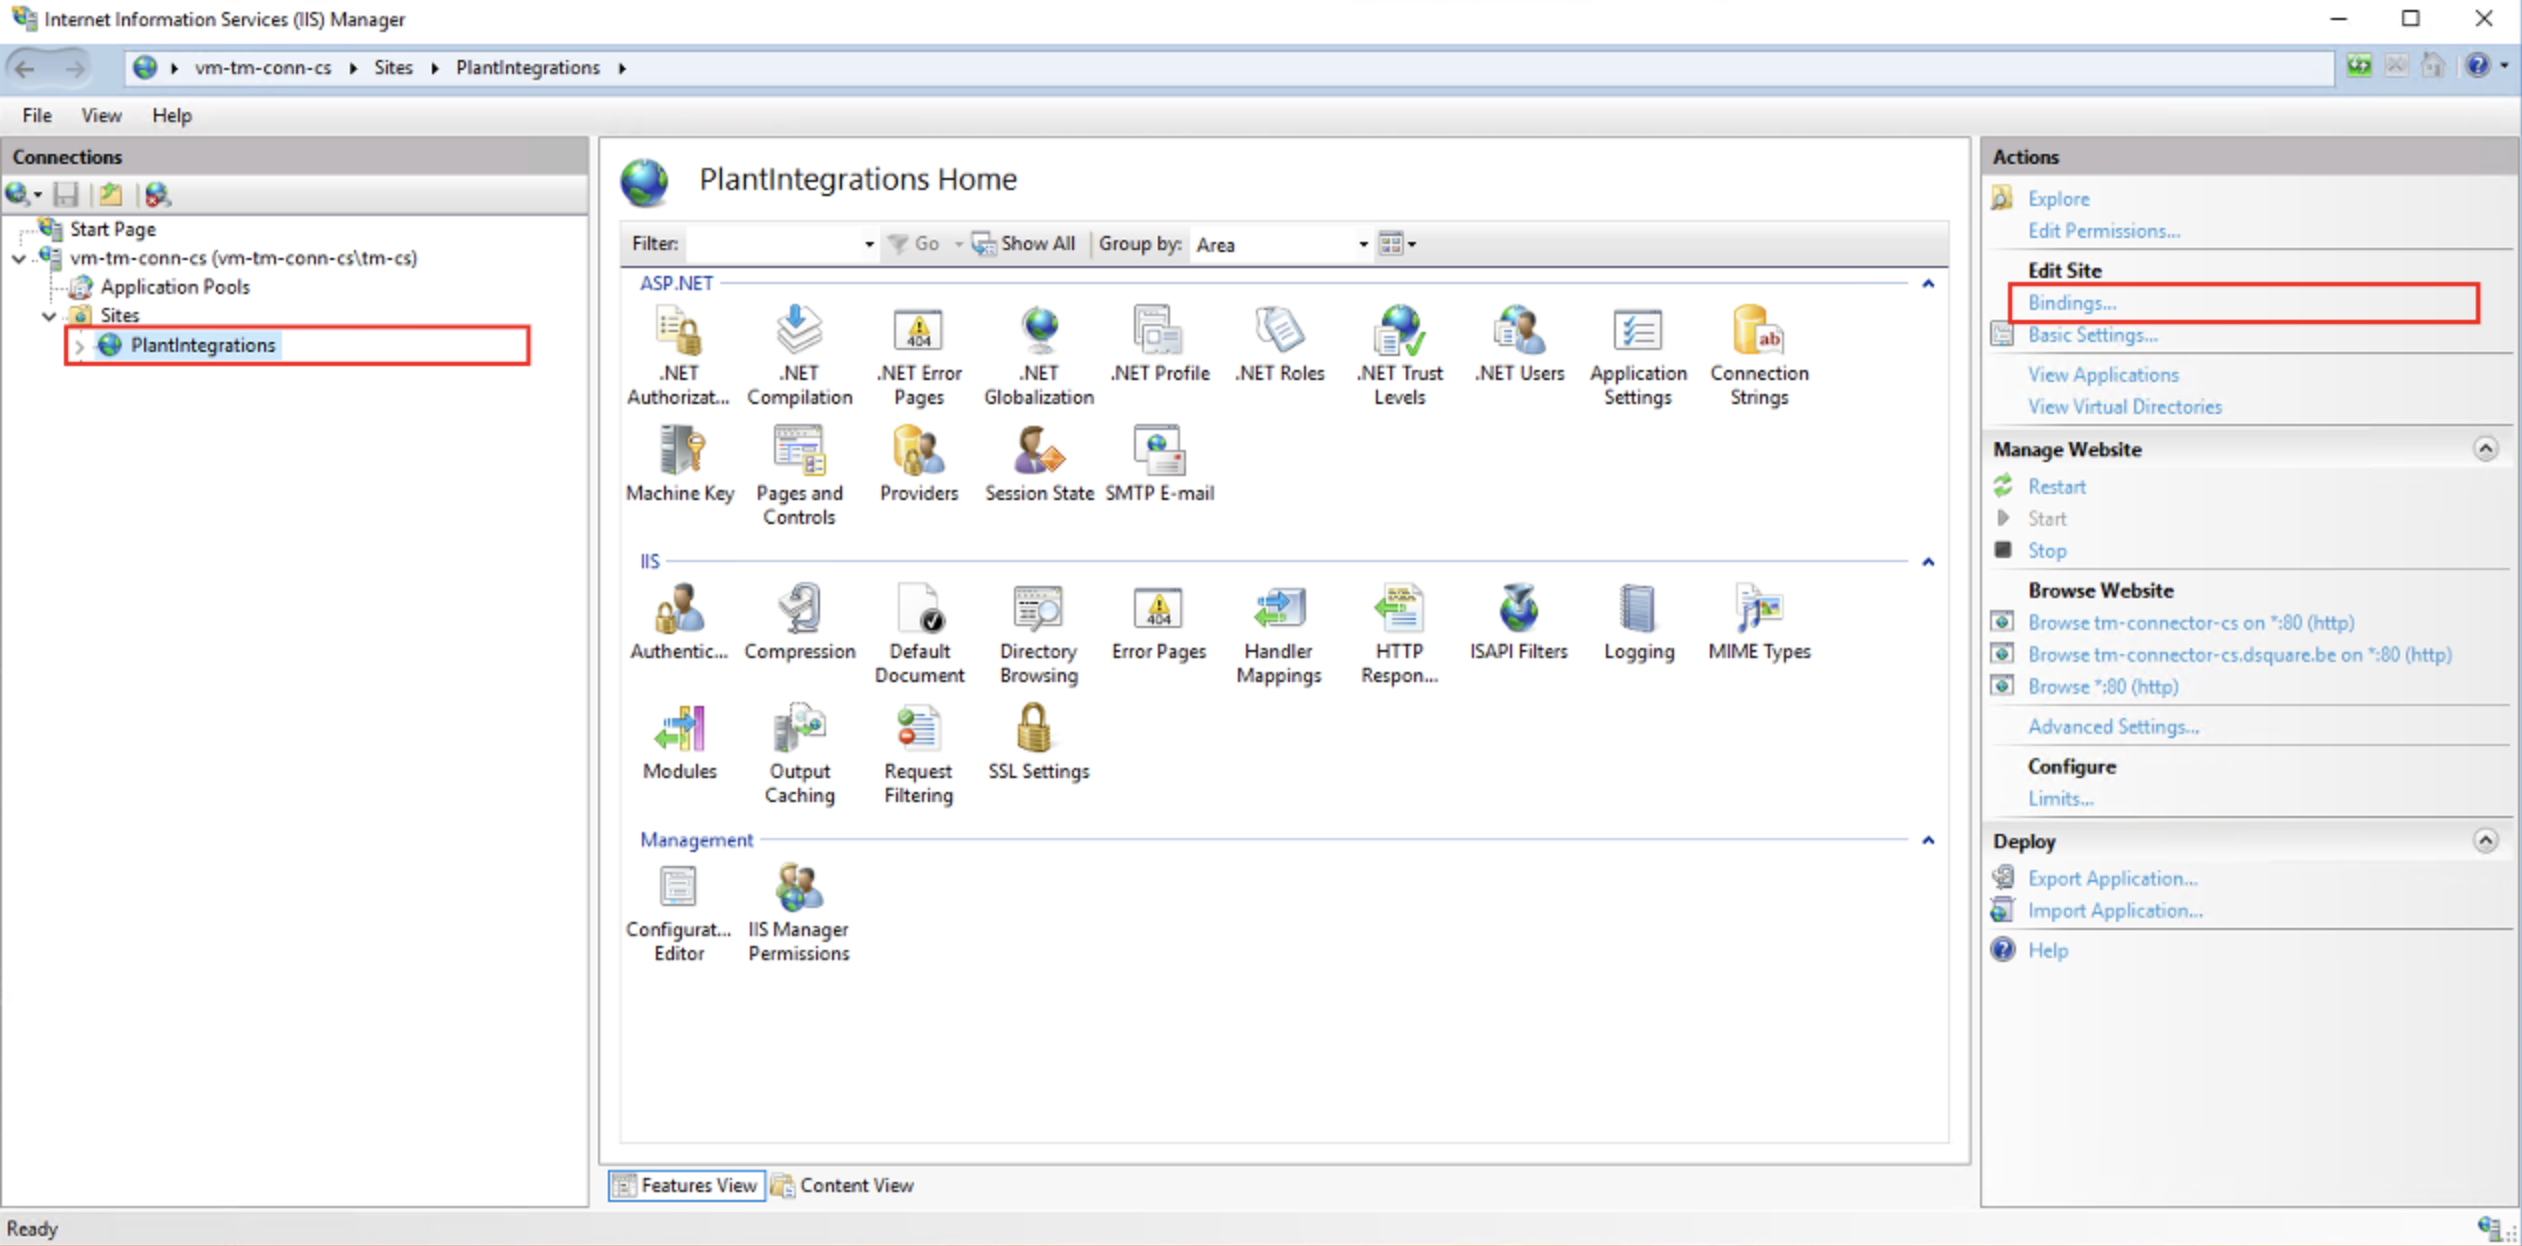Open the Configuration Editor icon

point(678,888)
